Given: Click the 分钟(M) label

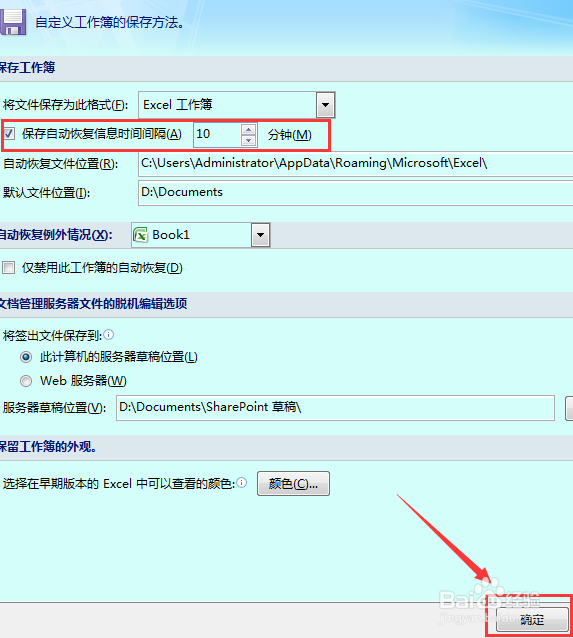Looking at the screenshot, I should click(289, 135).
